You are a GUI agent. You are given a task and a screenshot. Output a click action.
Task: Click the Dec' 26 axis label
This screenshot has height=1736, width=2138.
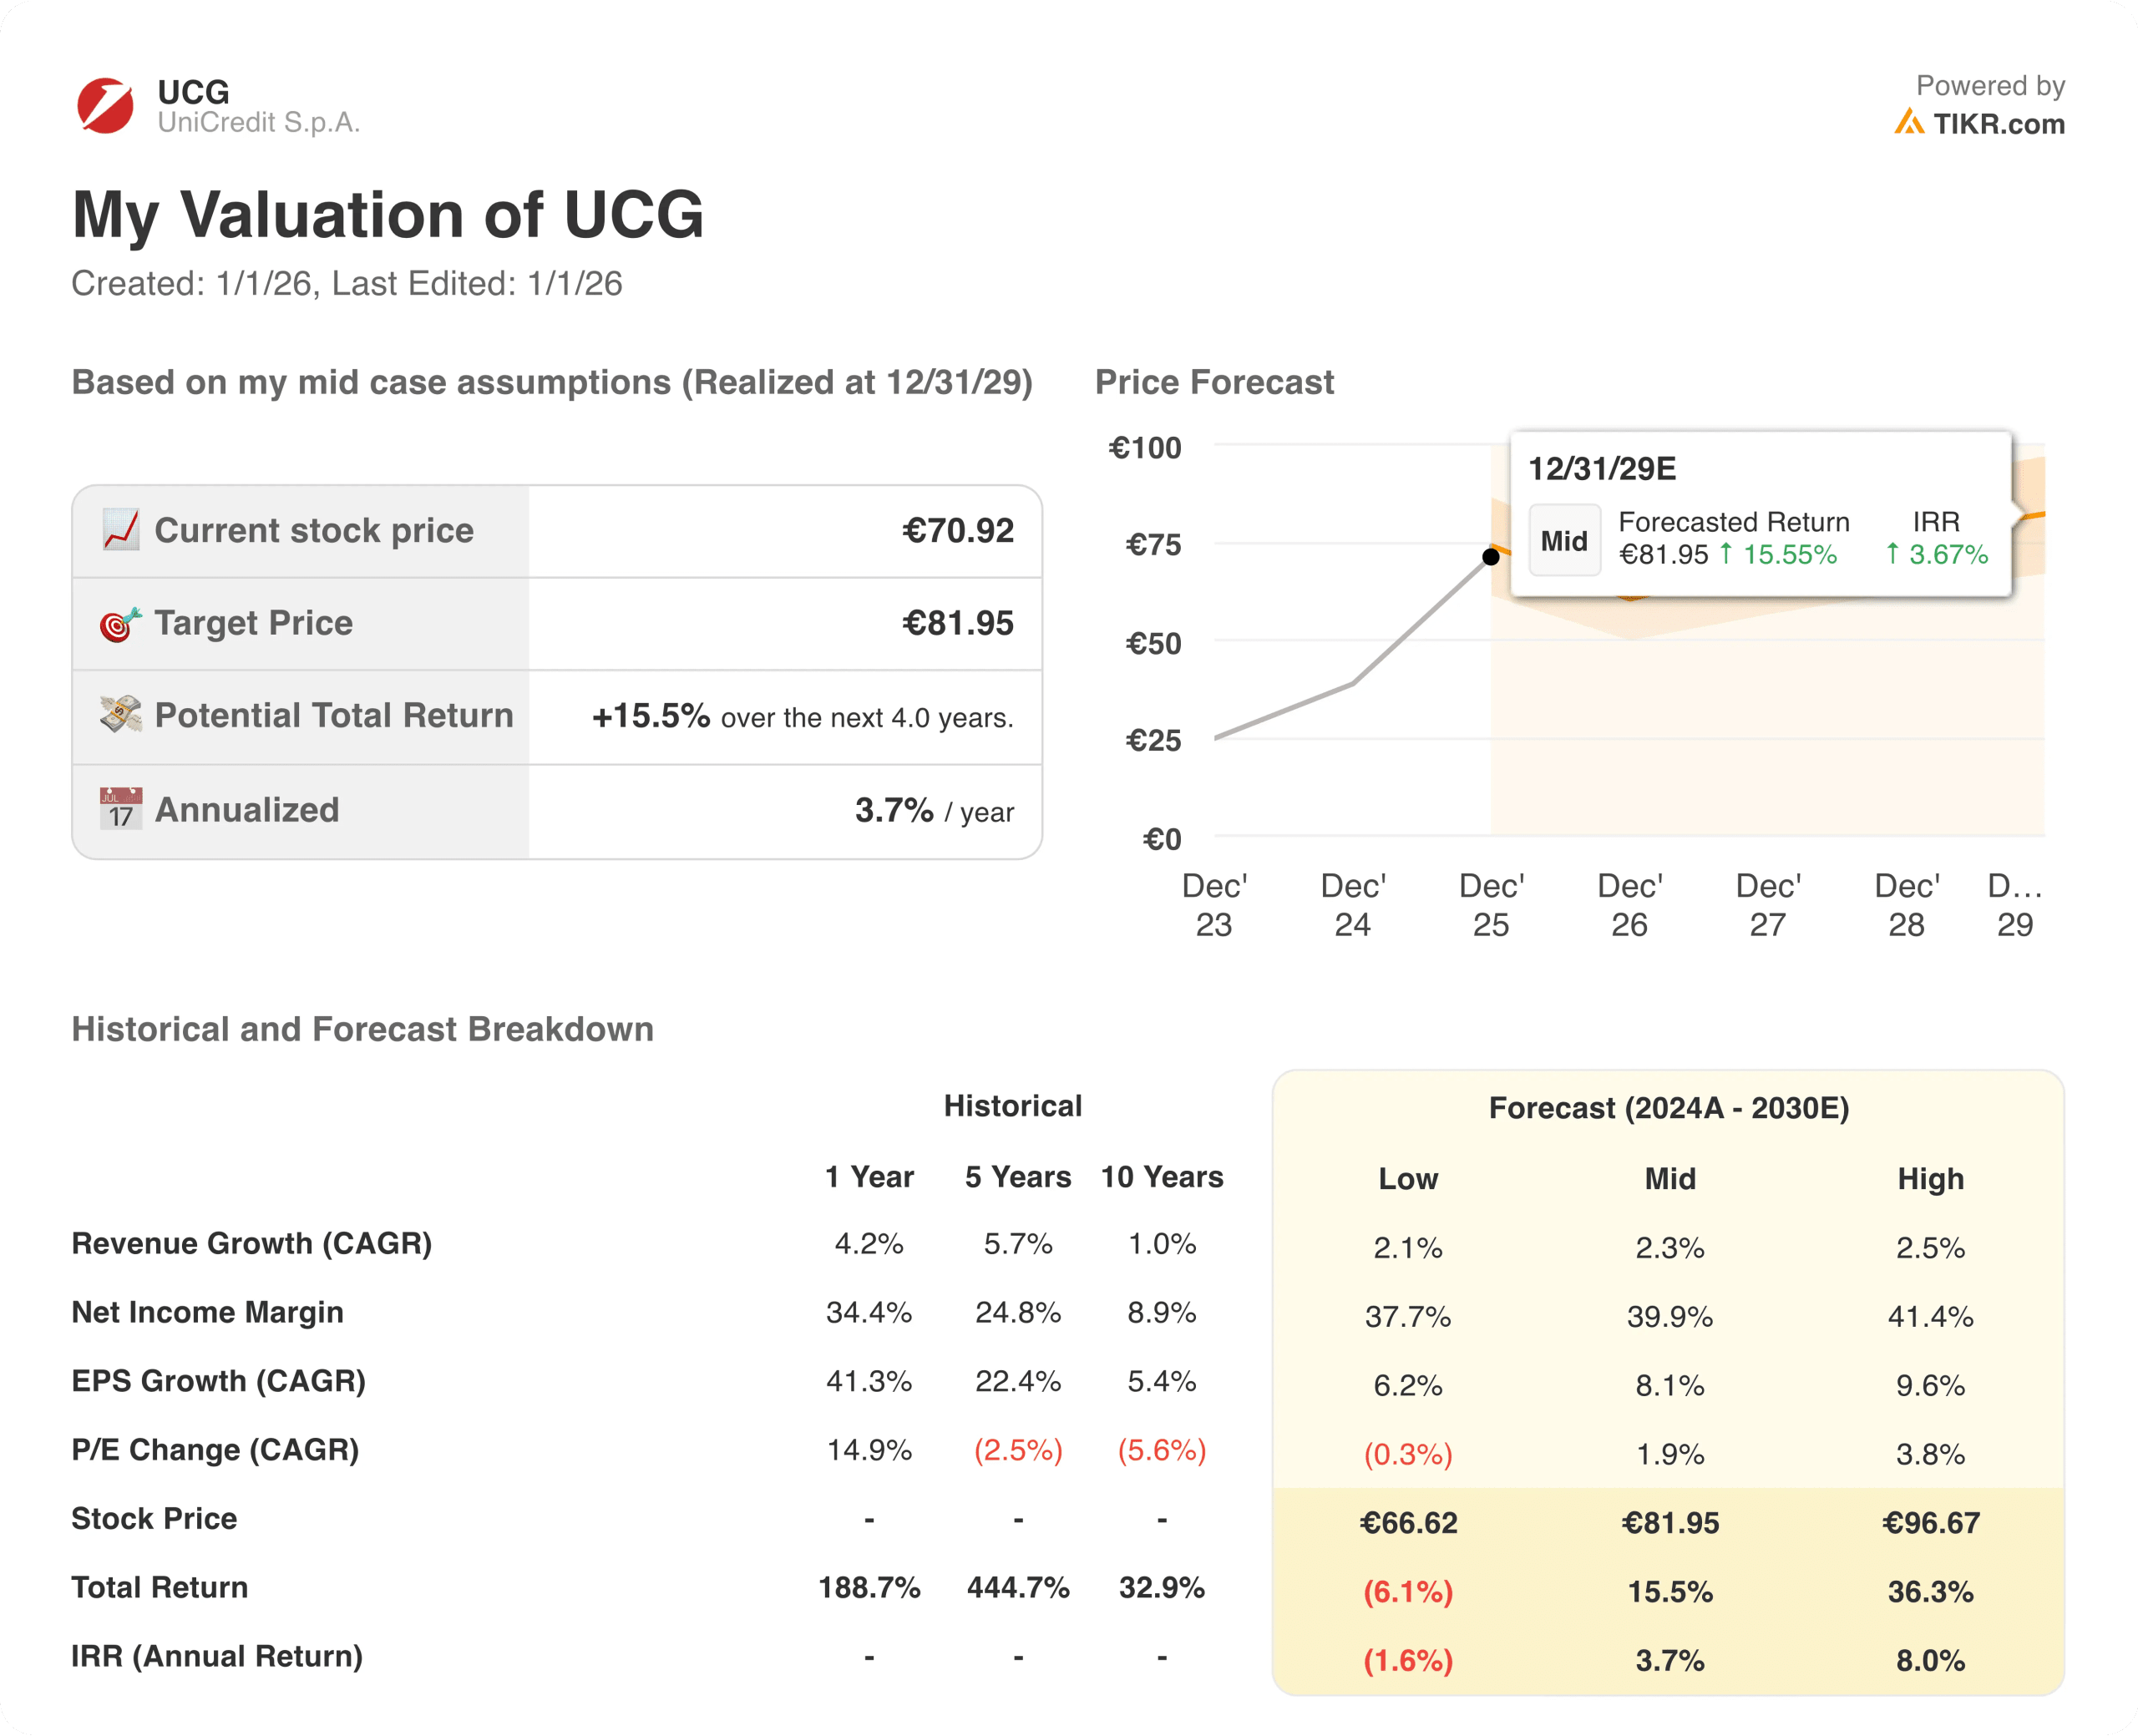click(1629, 904)
